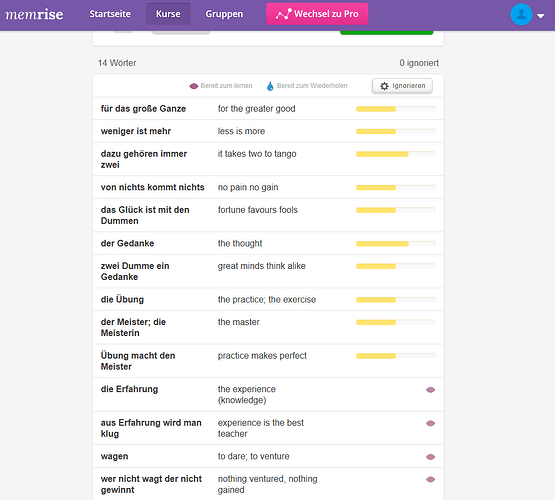
Task: Select the word row die Übung
Action: point(268,299)
